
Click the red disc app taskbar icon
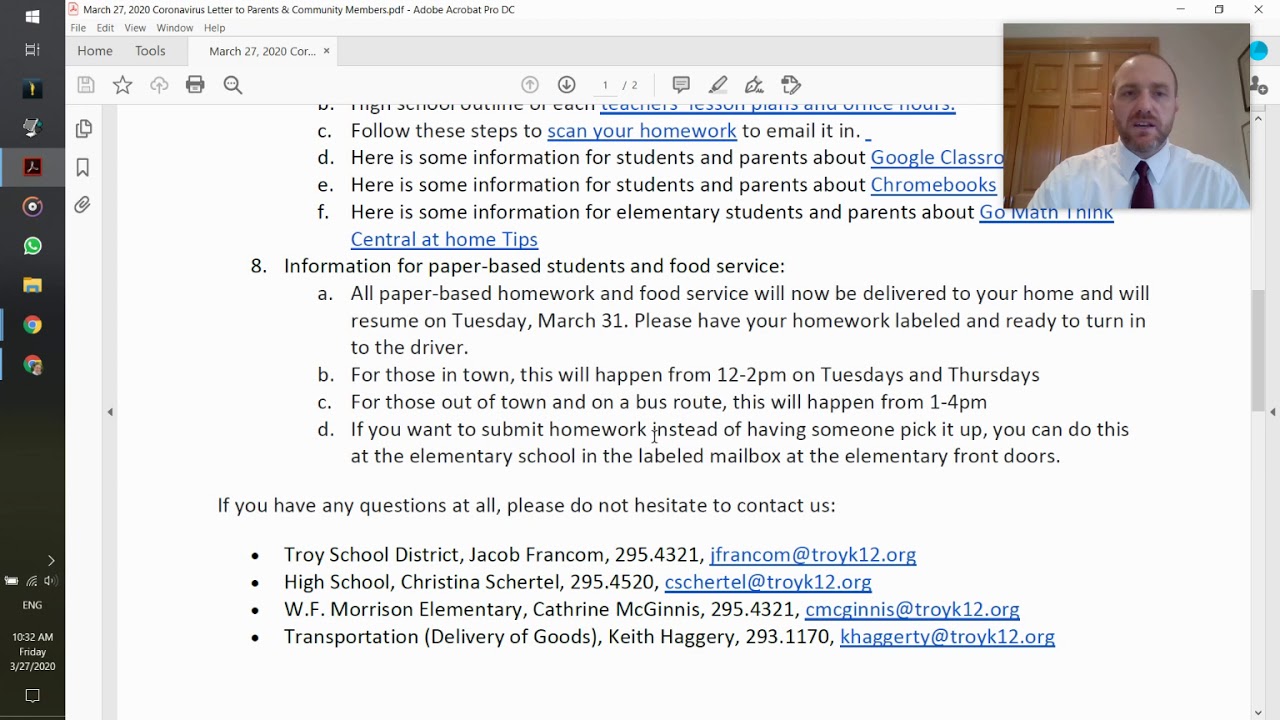32,207
